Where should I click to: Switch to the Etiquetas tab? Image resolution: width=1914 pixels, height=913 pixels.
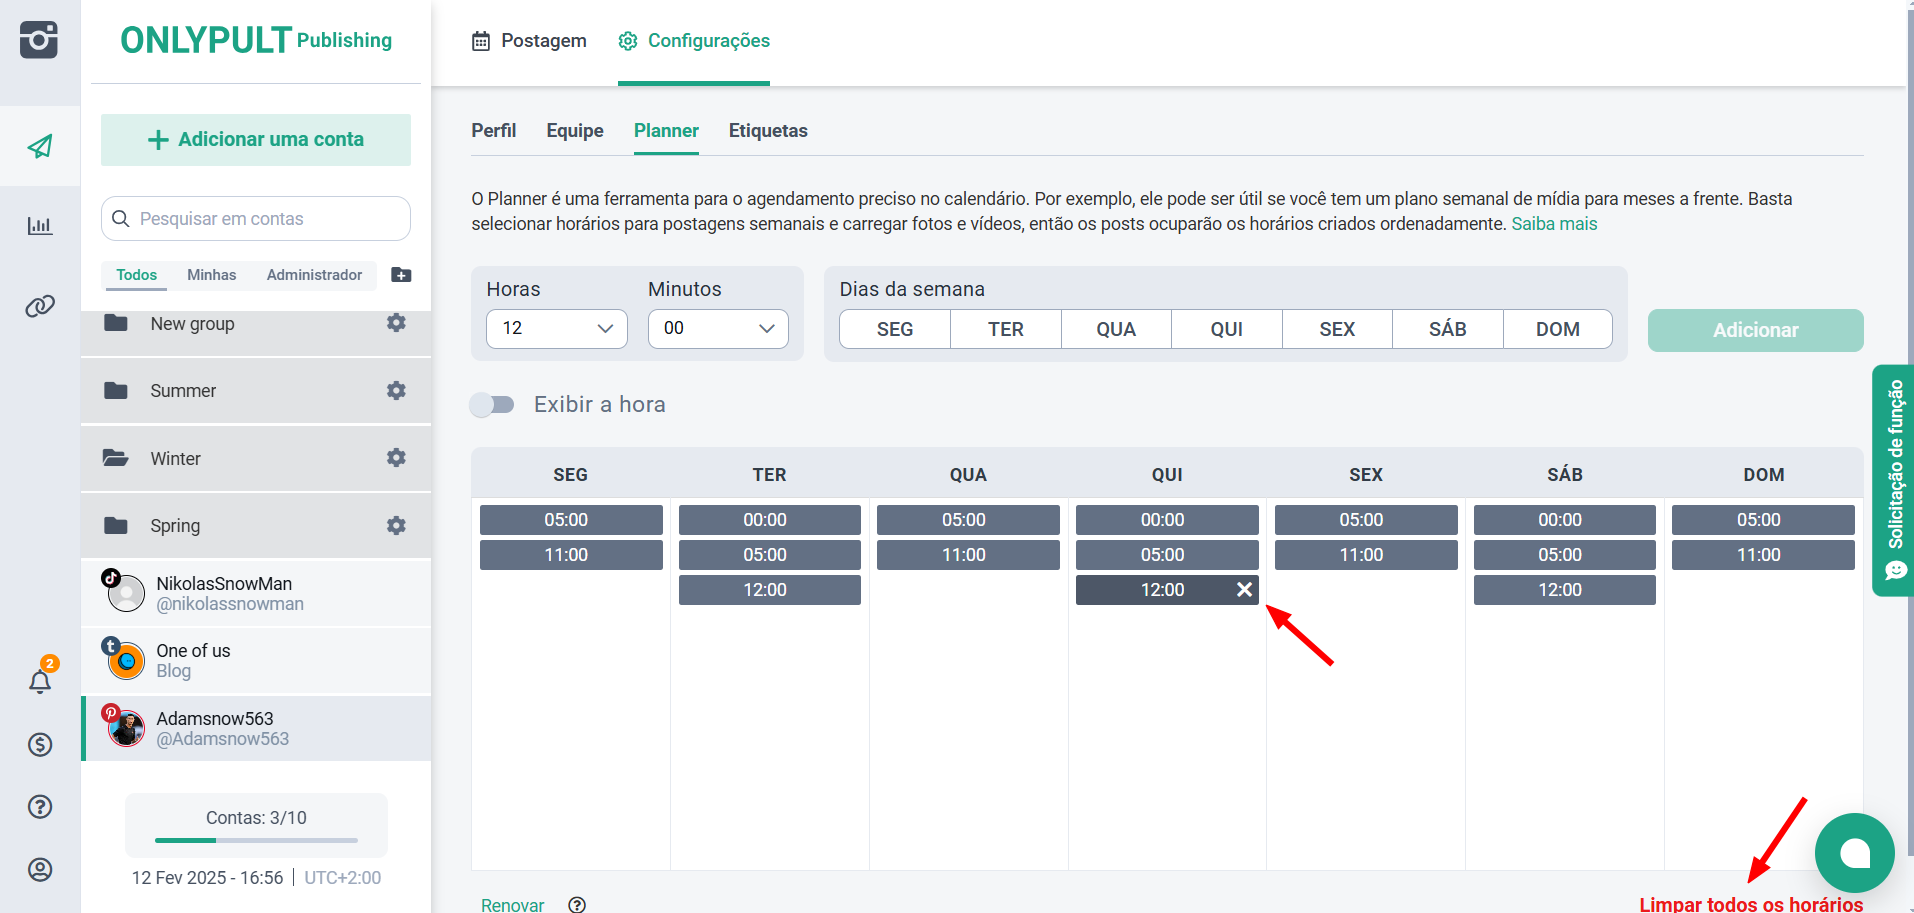(767, 131)
